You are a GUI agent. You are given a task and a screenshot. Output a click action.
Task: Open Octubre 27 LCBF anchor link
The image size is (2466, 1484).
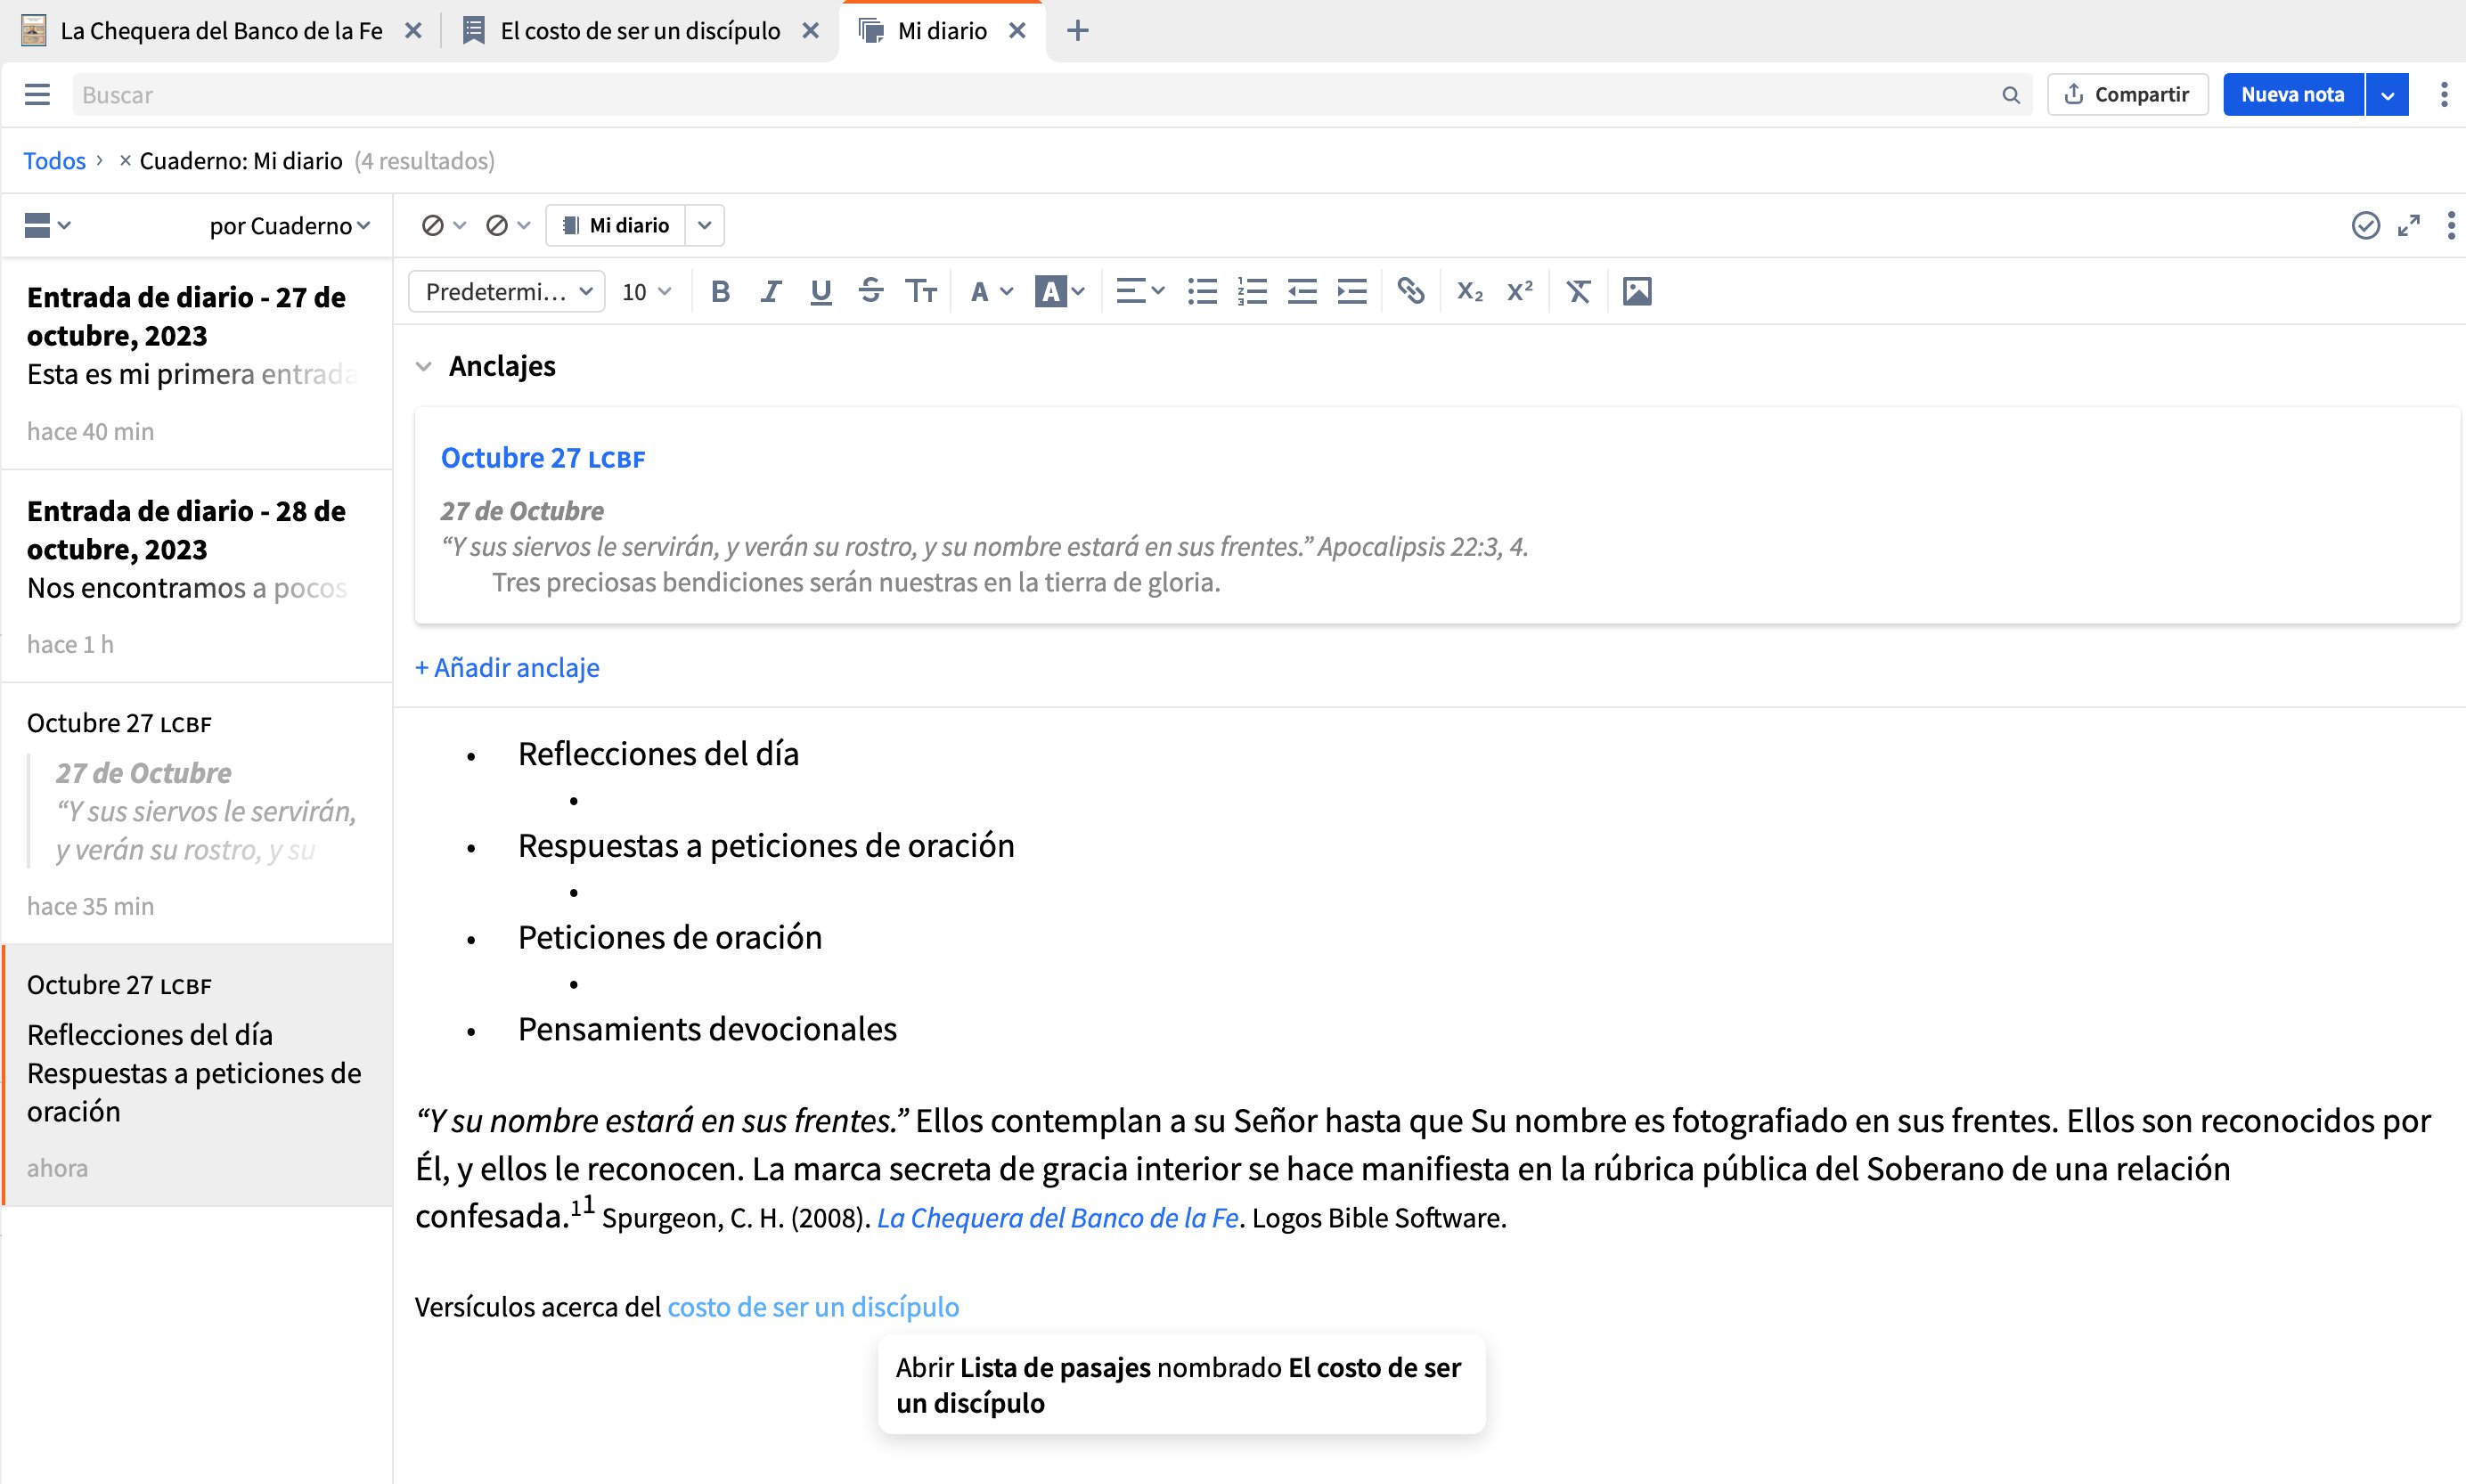pos(543,458)
